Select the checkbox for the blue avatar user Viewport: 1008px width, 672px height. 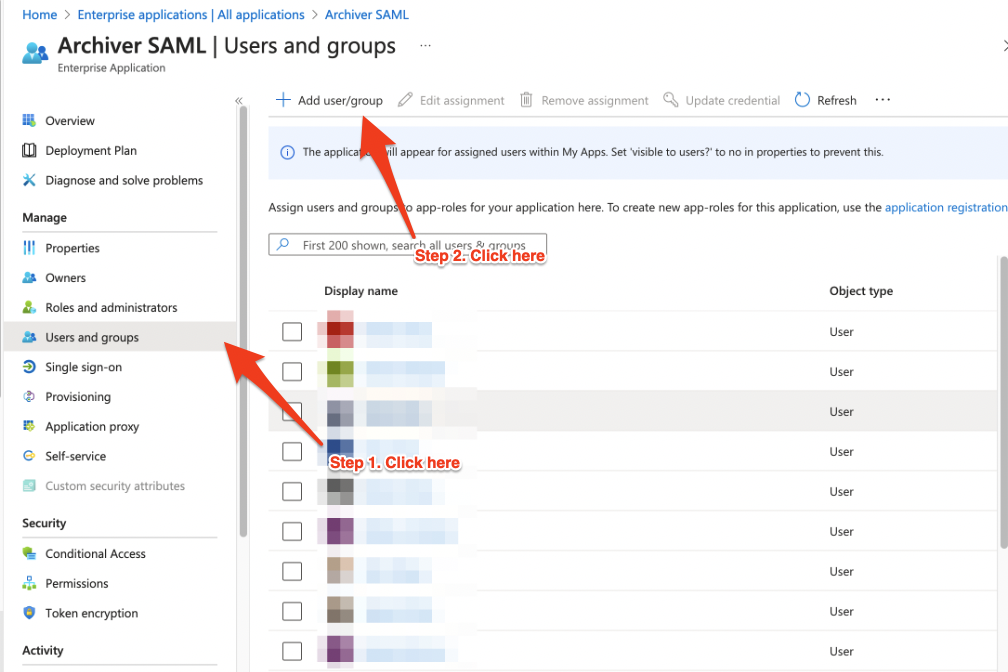292,451
